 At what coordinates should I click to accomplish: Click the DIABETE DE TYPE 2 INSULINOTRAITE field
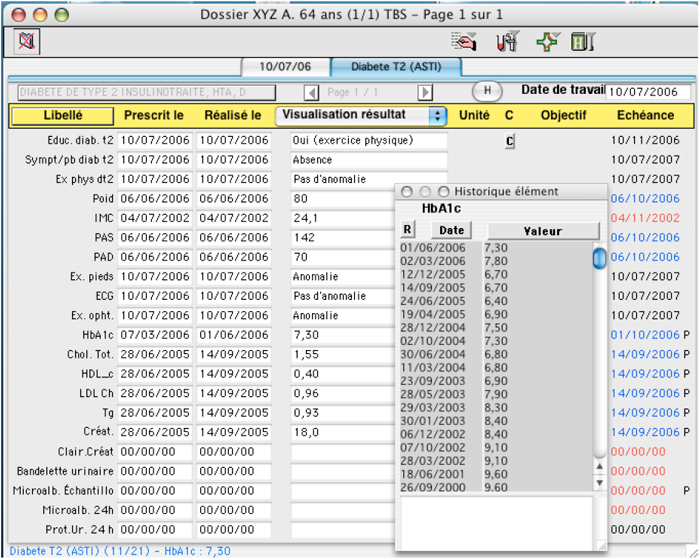pyautogui.click(x=146, y=92)
